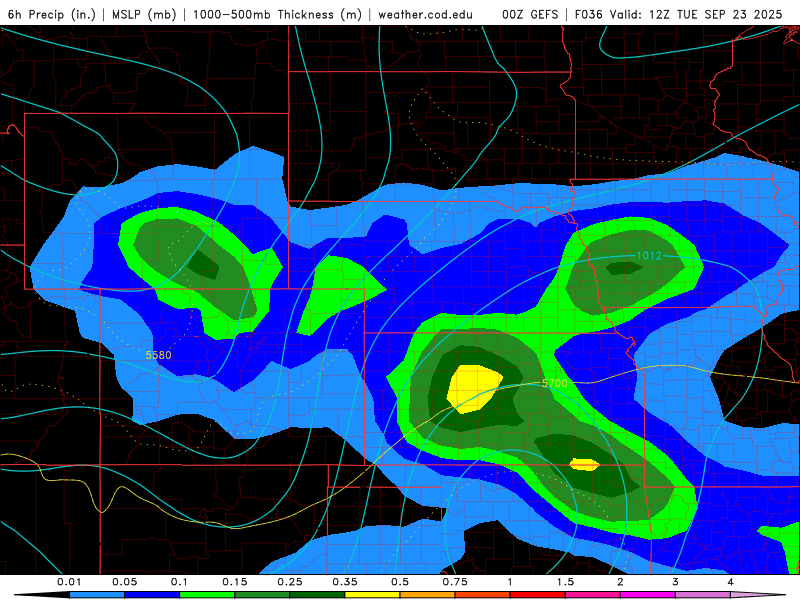This screenshot has height=600, width=800.
Task: Click the '6h Precip (in.)' header label
Action: coord(52,14)
